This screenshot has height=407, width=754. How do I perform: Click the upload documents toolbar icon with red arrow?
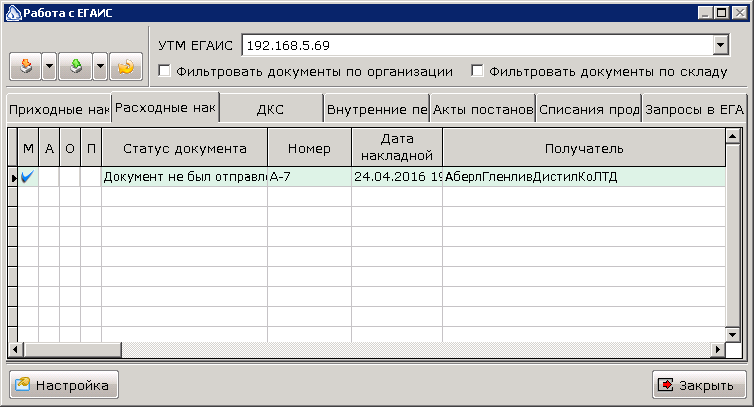click(26, 66)
